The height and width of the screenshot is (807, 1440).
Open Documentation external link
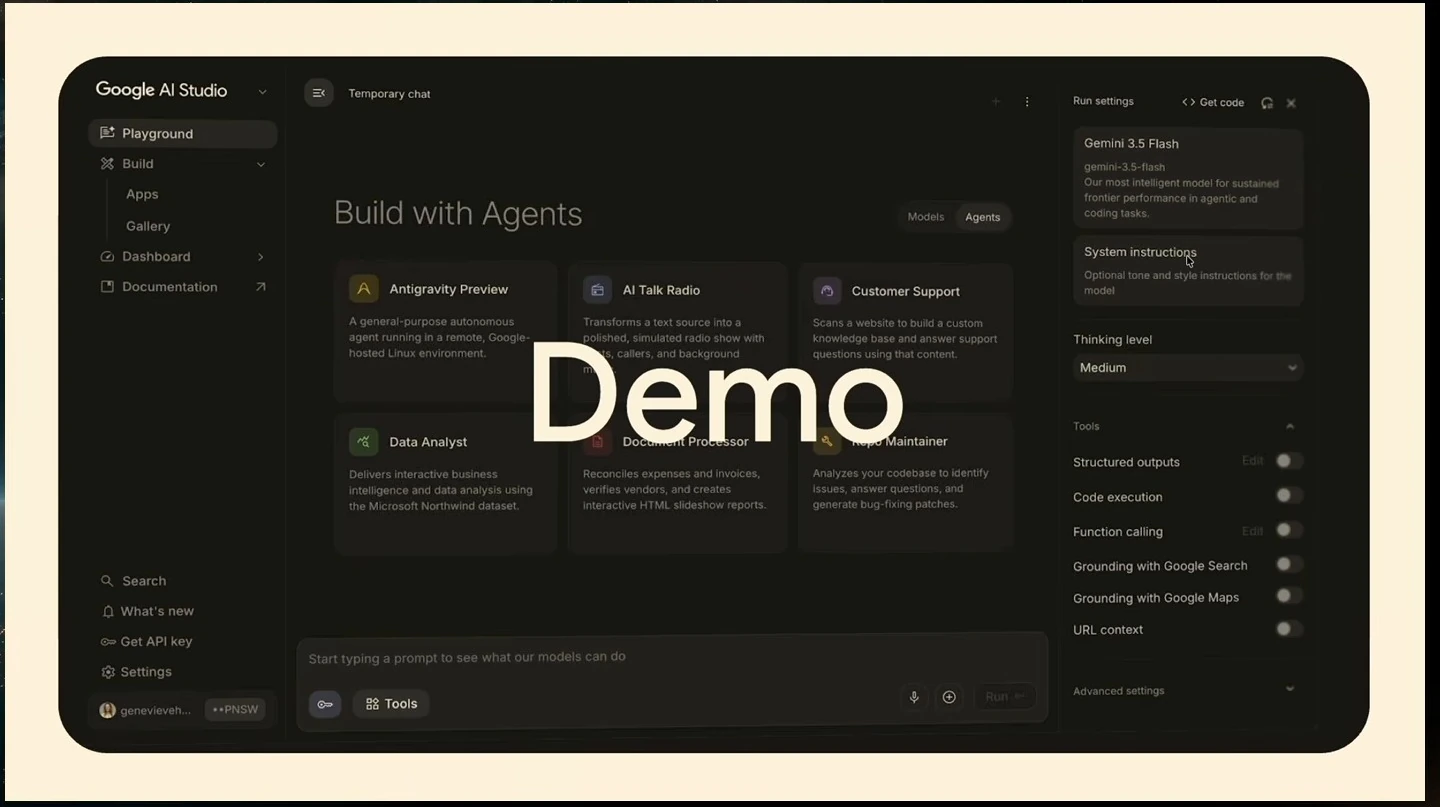click(183, 287)
